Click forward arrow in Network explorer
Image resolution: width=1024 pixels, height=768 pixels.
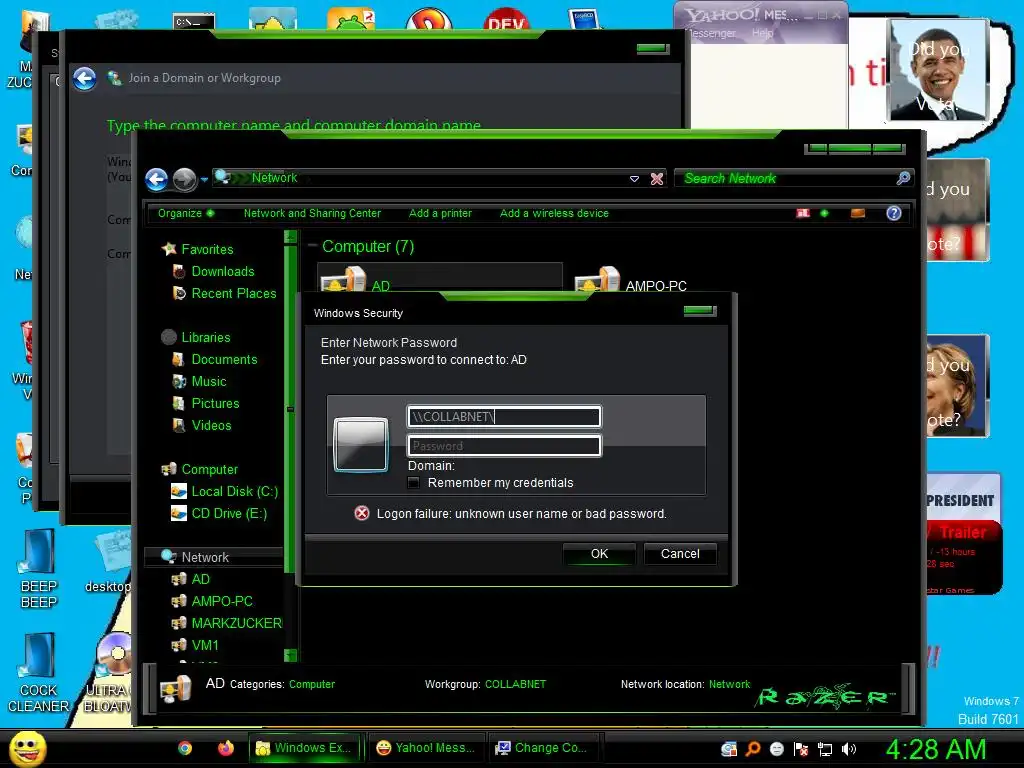coord(185,180)
